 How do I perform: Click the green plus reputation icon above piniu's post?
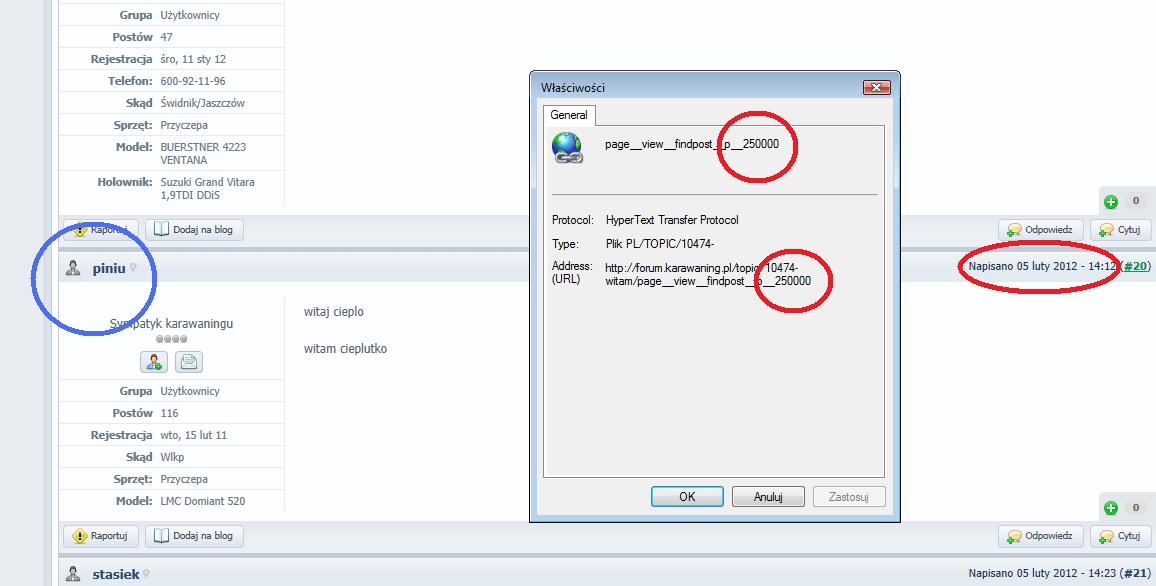(x=1111, y=201)
